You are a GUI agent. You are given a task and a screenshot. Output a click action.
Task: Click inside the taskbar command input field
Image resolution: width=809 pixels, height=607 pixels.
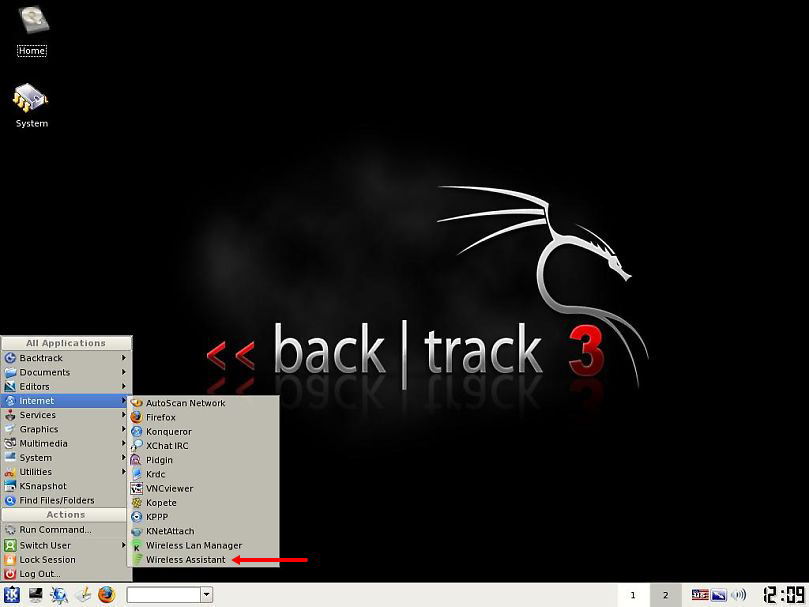click(x=164, y=595)
